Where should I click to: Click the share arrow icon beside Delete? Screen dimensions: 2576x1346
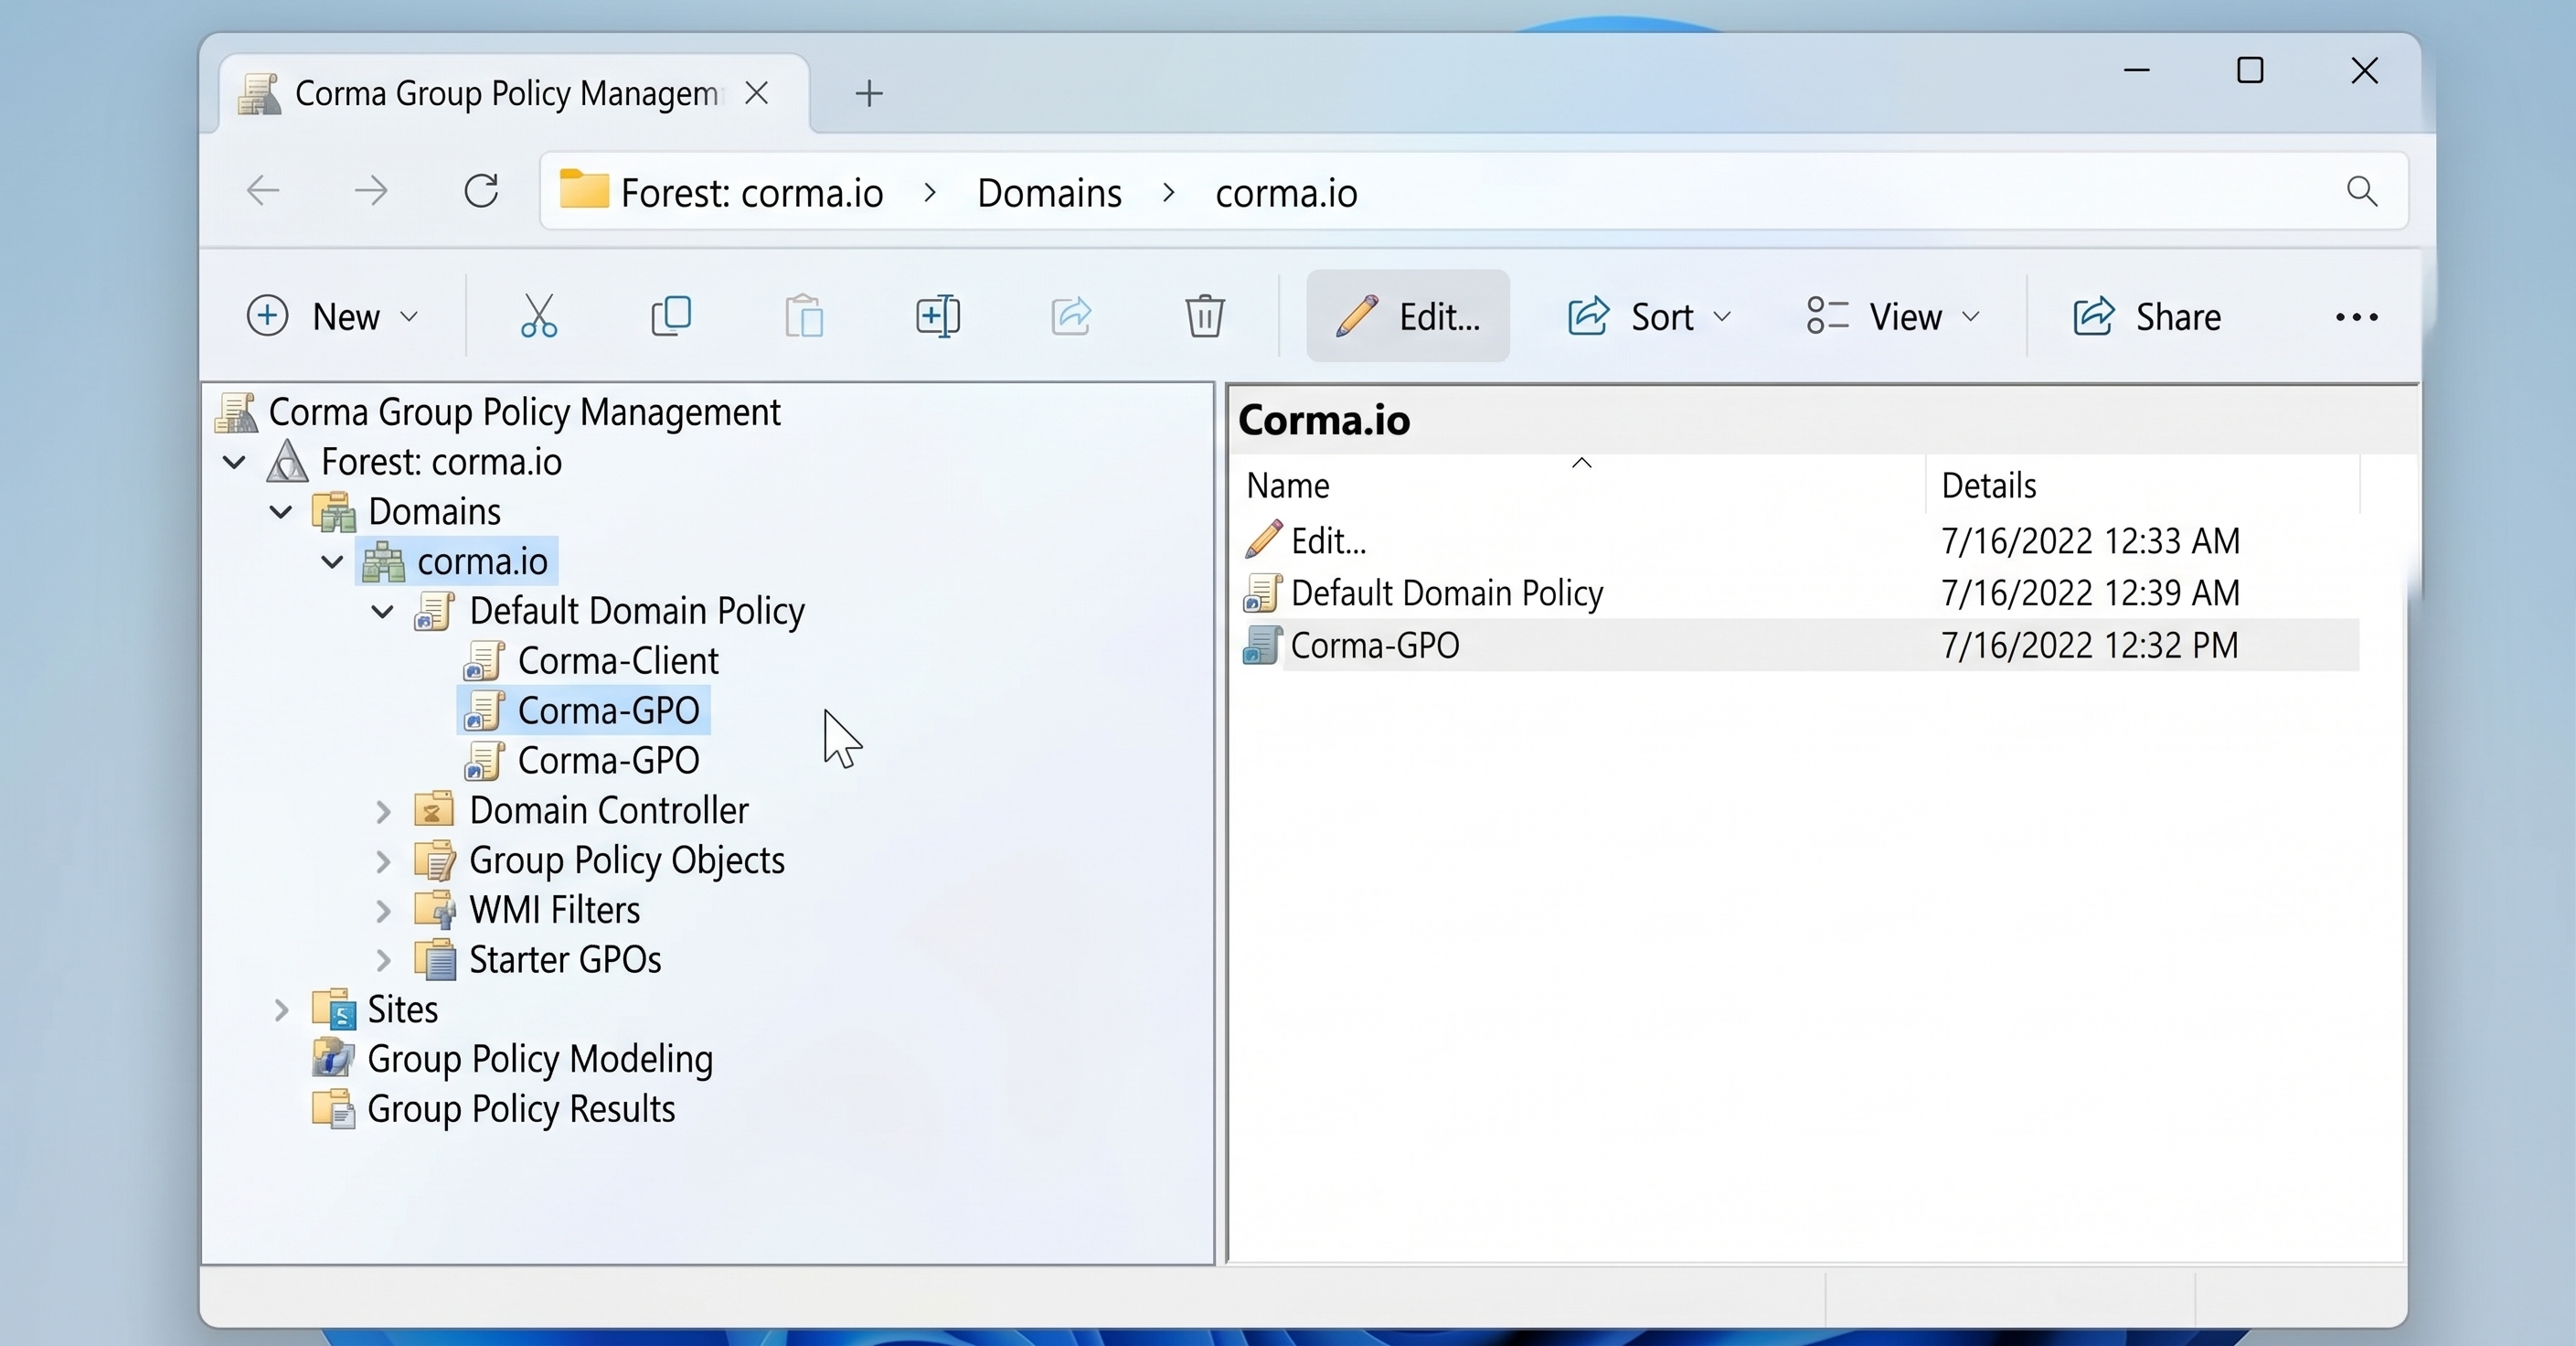coord(1071,316)
